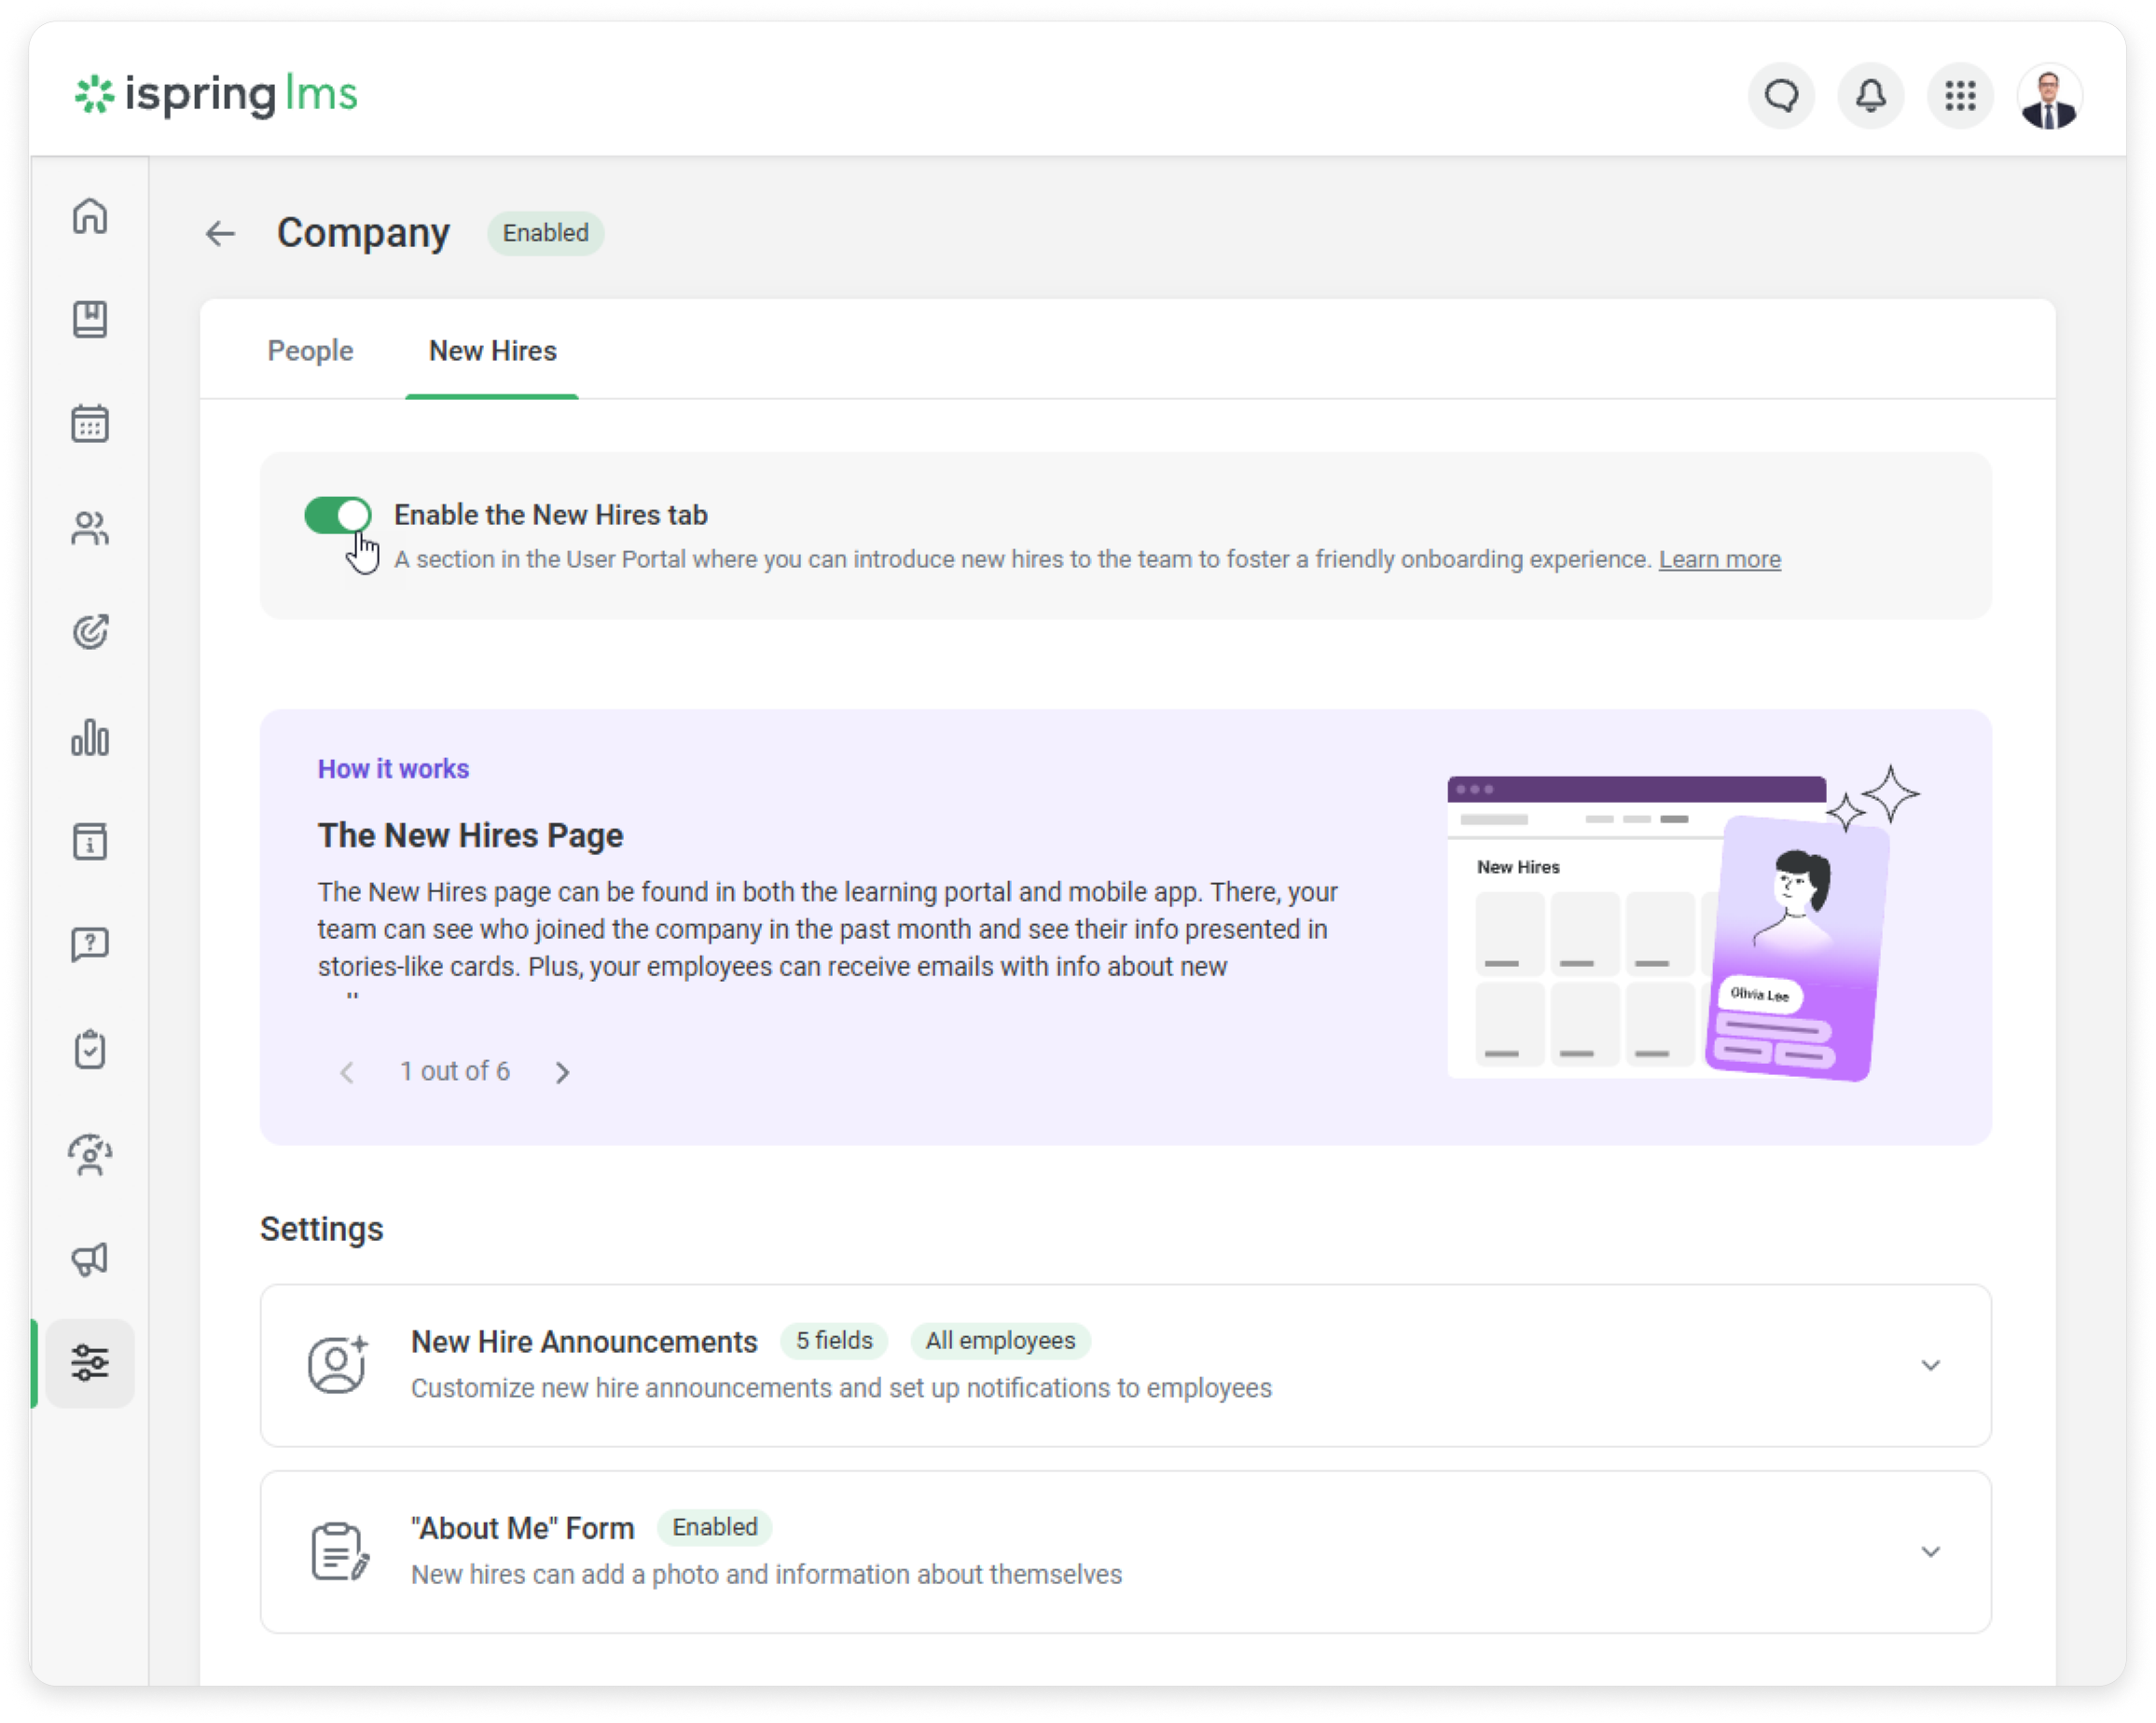Open the calendar icon in sidebar
Viewport: 2156px width, 1723px height.
[90, 424]
